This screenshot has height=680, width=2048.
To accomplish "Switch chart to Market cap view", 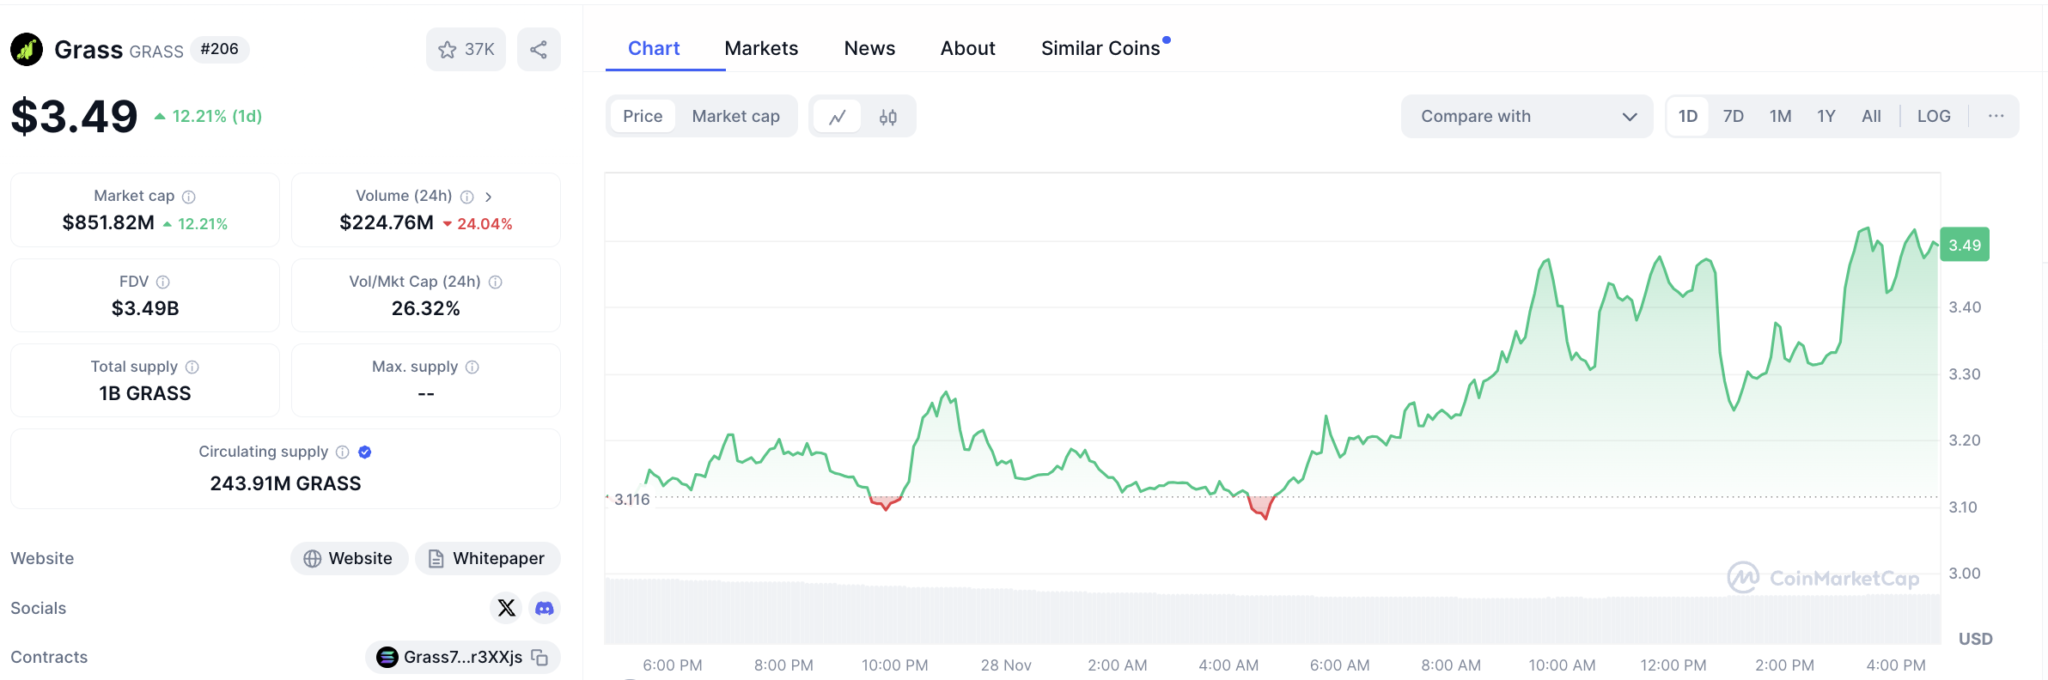I will tap(736, 116).
